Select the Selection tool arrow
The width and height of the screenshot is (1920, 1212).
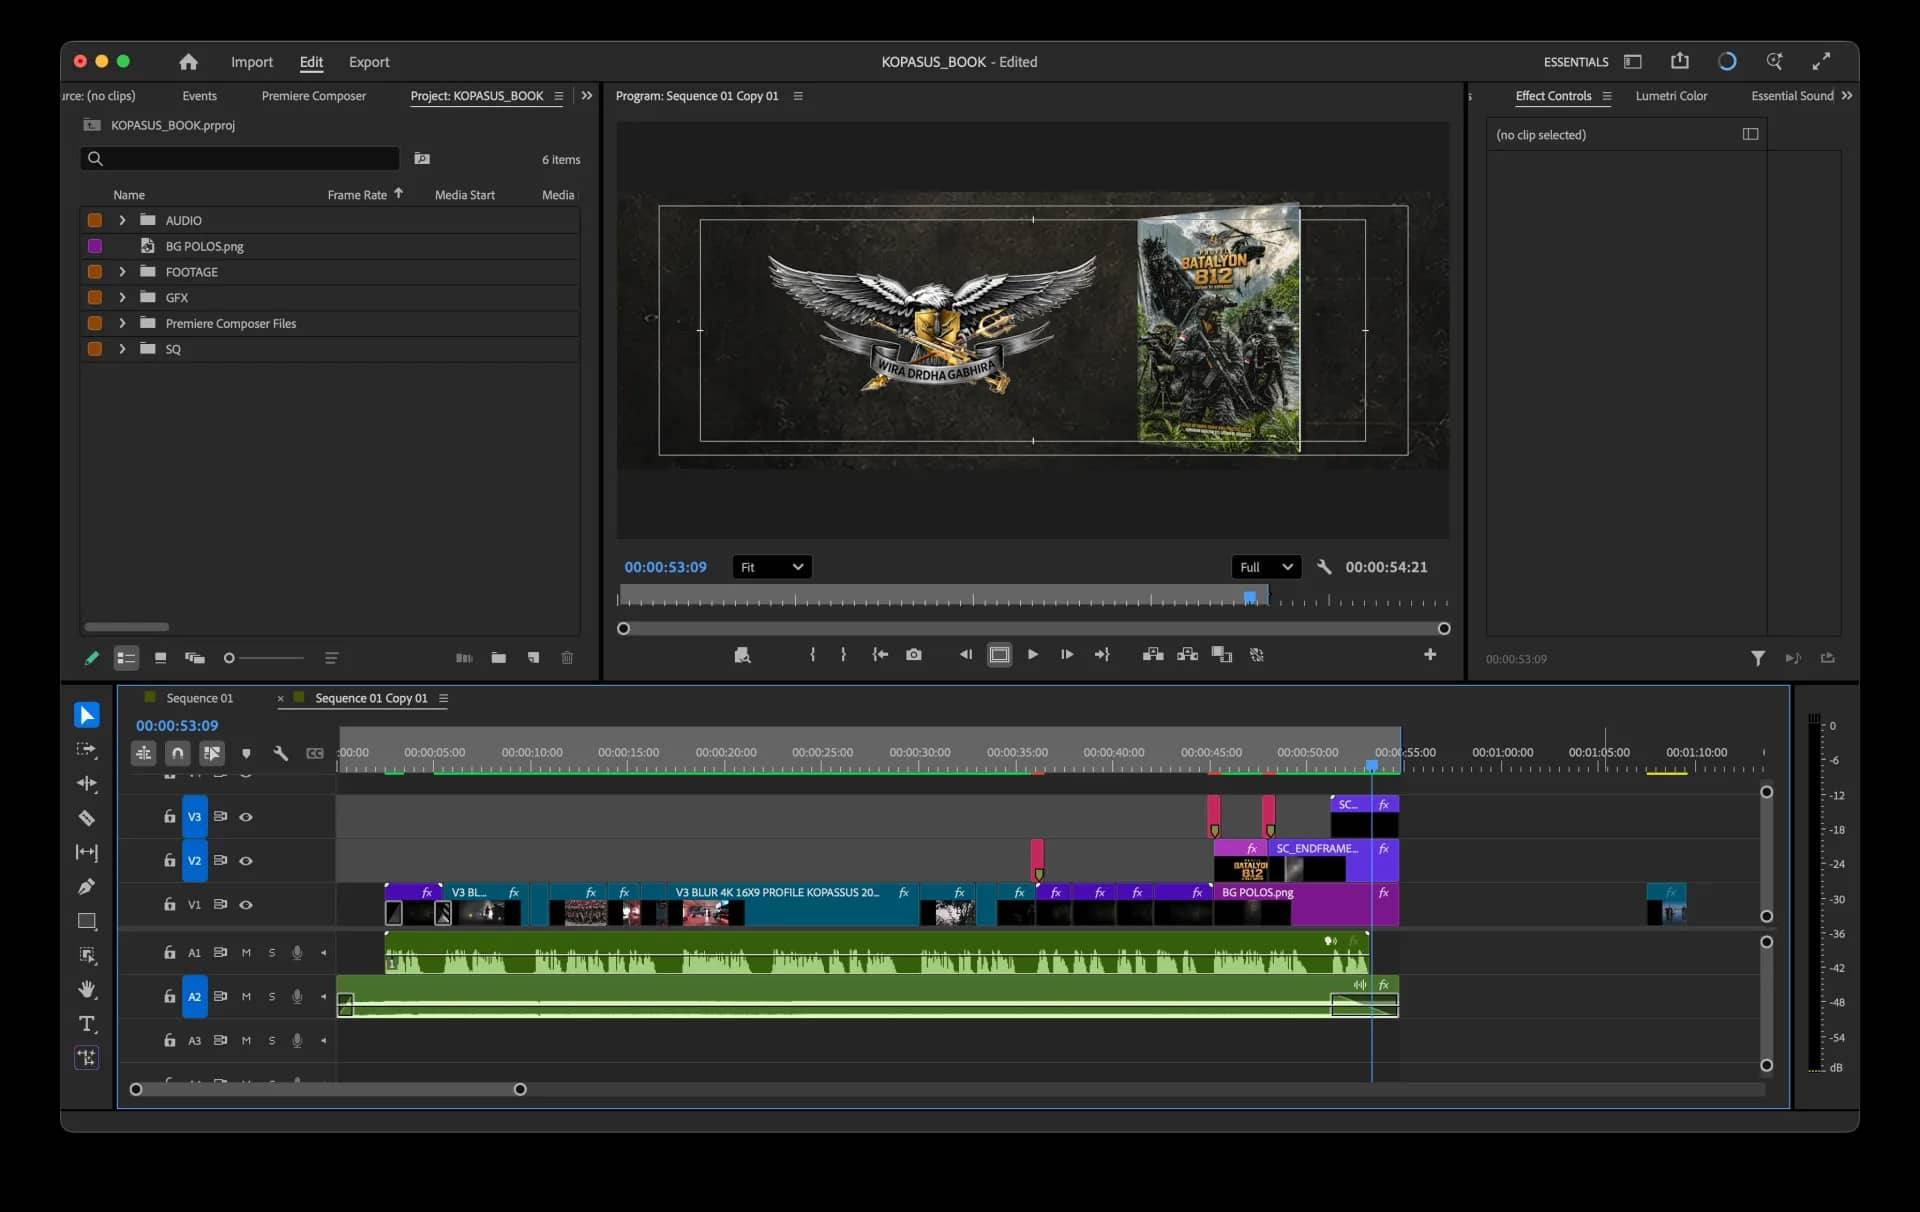point(87,715)
